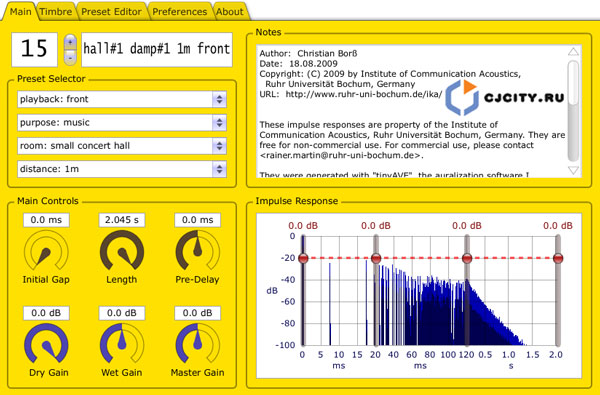The image size is (600, 395).
Task: Click the Master Gain knob
Action: tap(197, 344)
